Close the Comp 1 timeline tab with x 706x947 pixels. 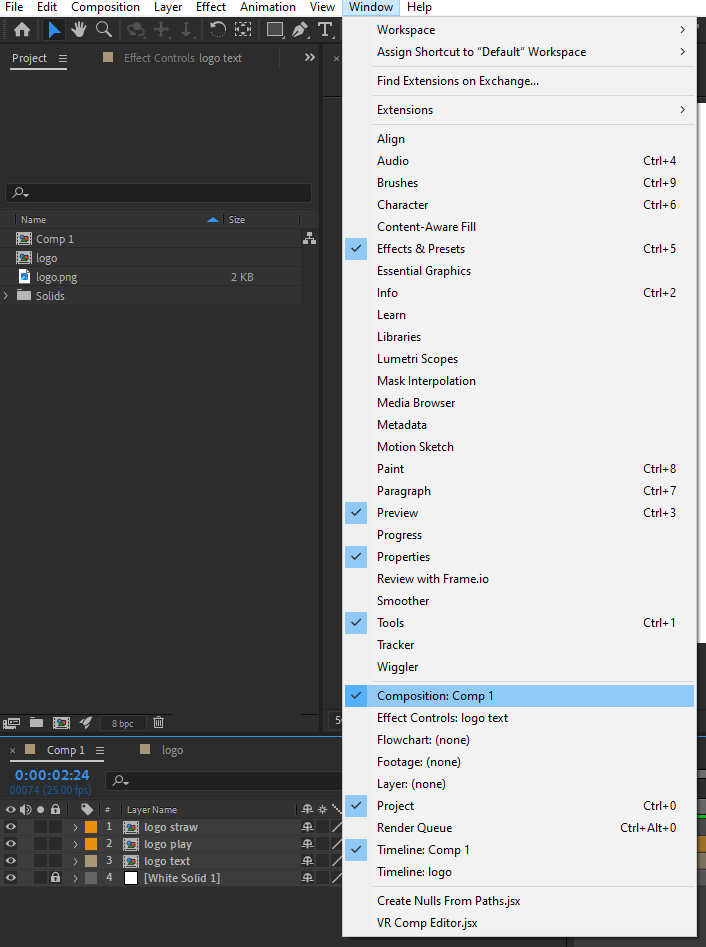tap(12, 750)
